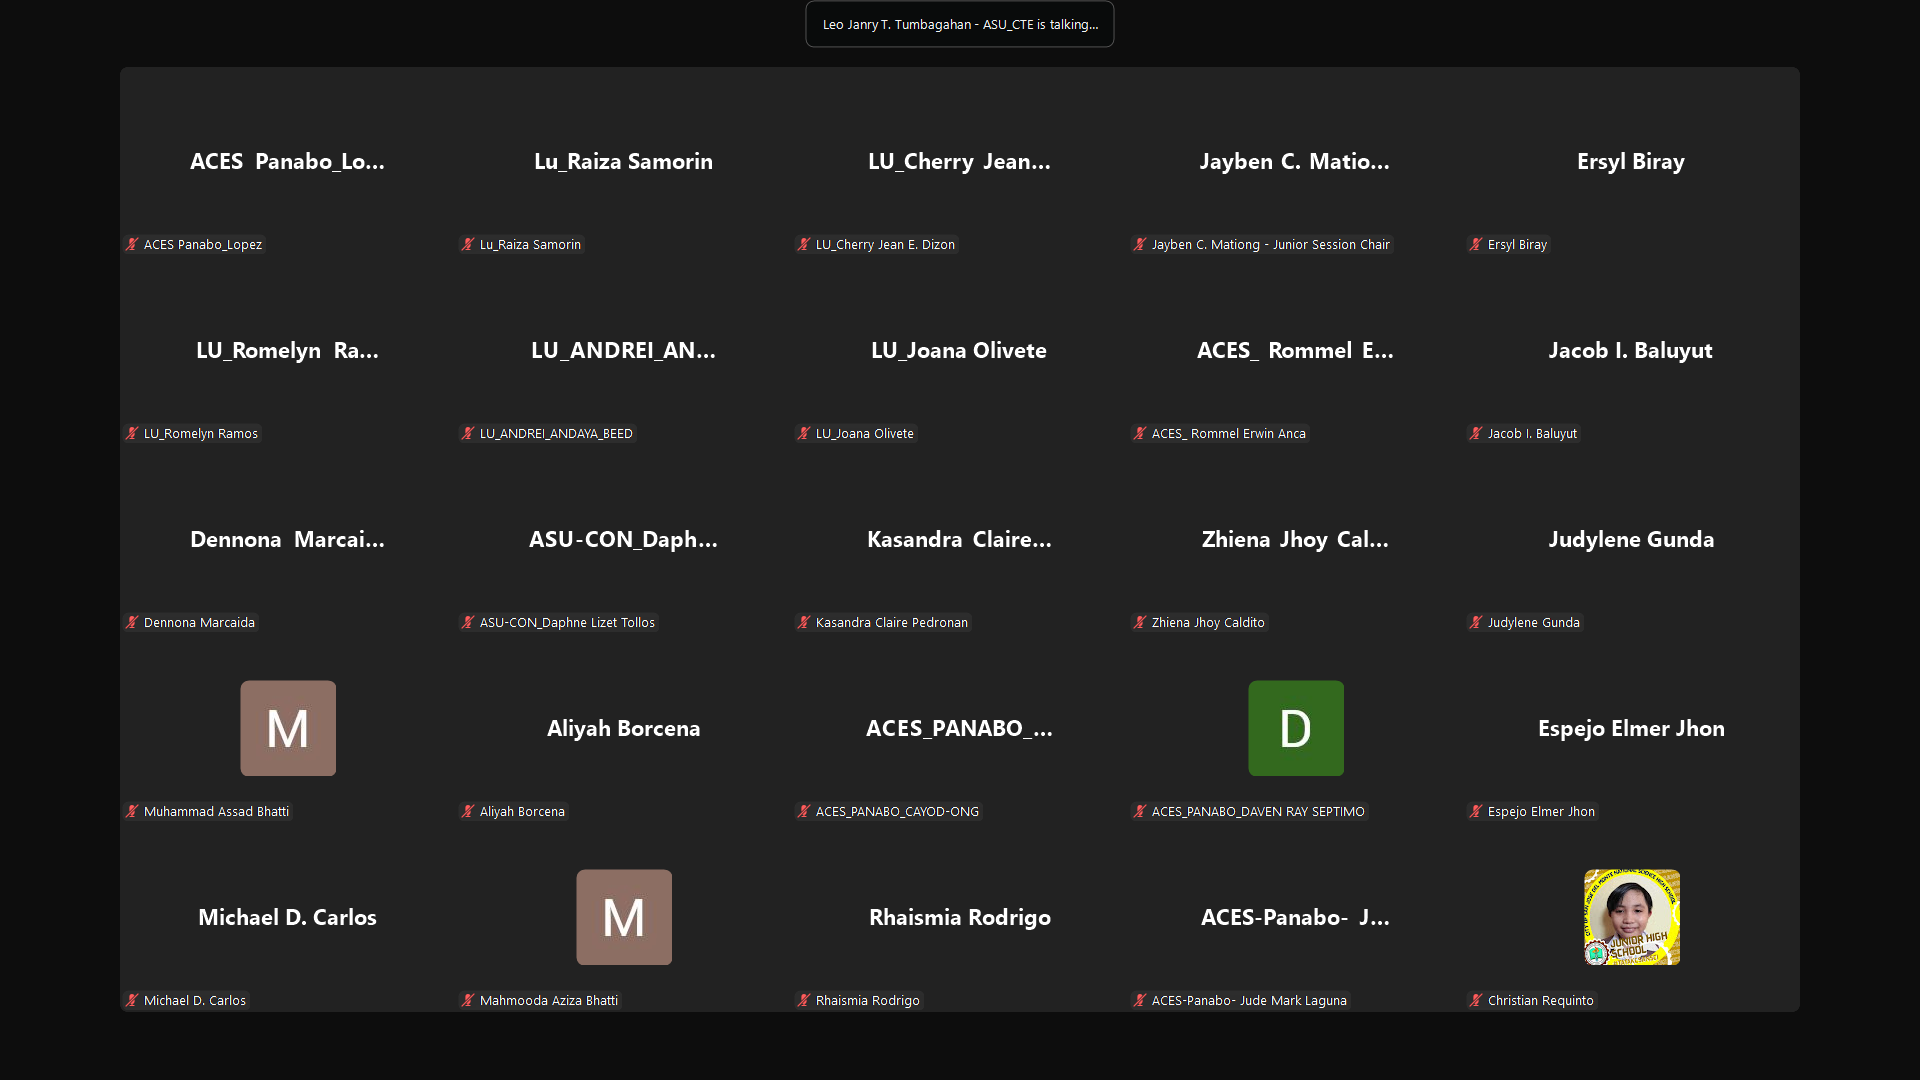The width and height of the screenshot is (1920, 1080).
Task: Click ASU-CON_Daphne Lizet Tollos name label
Action: tap(567, 622)
